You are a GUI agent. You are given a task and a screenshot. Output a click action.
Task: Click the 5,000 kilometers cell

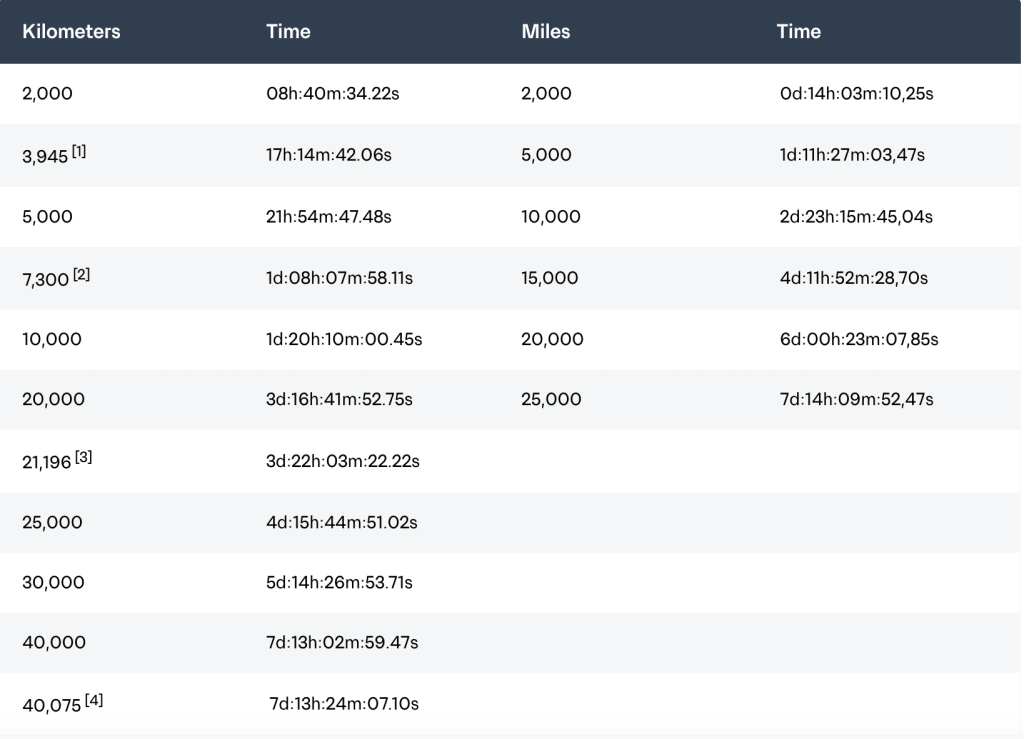tap(47, 216)
